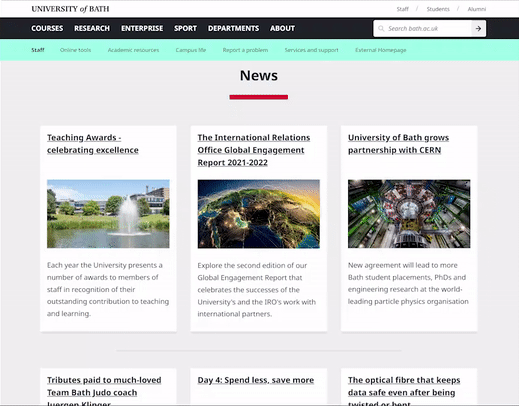Open University of Bath CERN partnership article

398,144
